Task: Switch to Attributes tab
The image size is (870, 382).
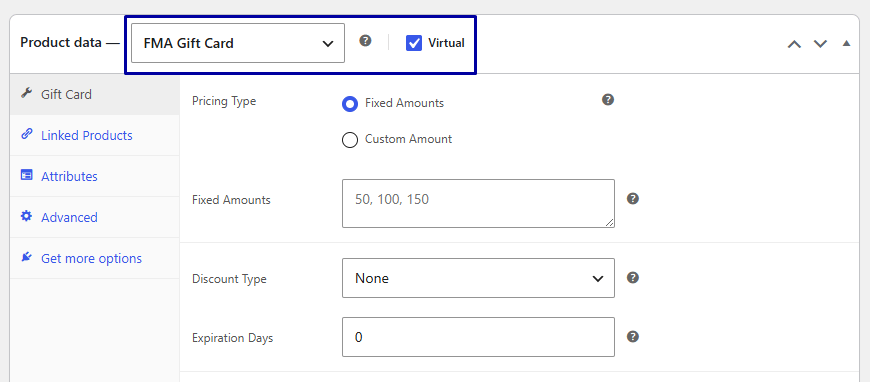Action: coord(94,177)
